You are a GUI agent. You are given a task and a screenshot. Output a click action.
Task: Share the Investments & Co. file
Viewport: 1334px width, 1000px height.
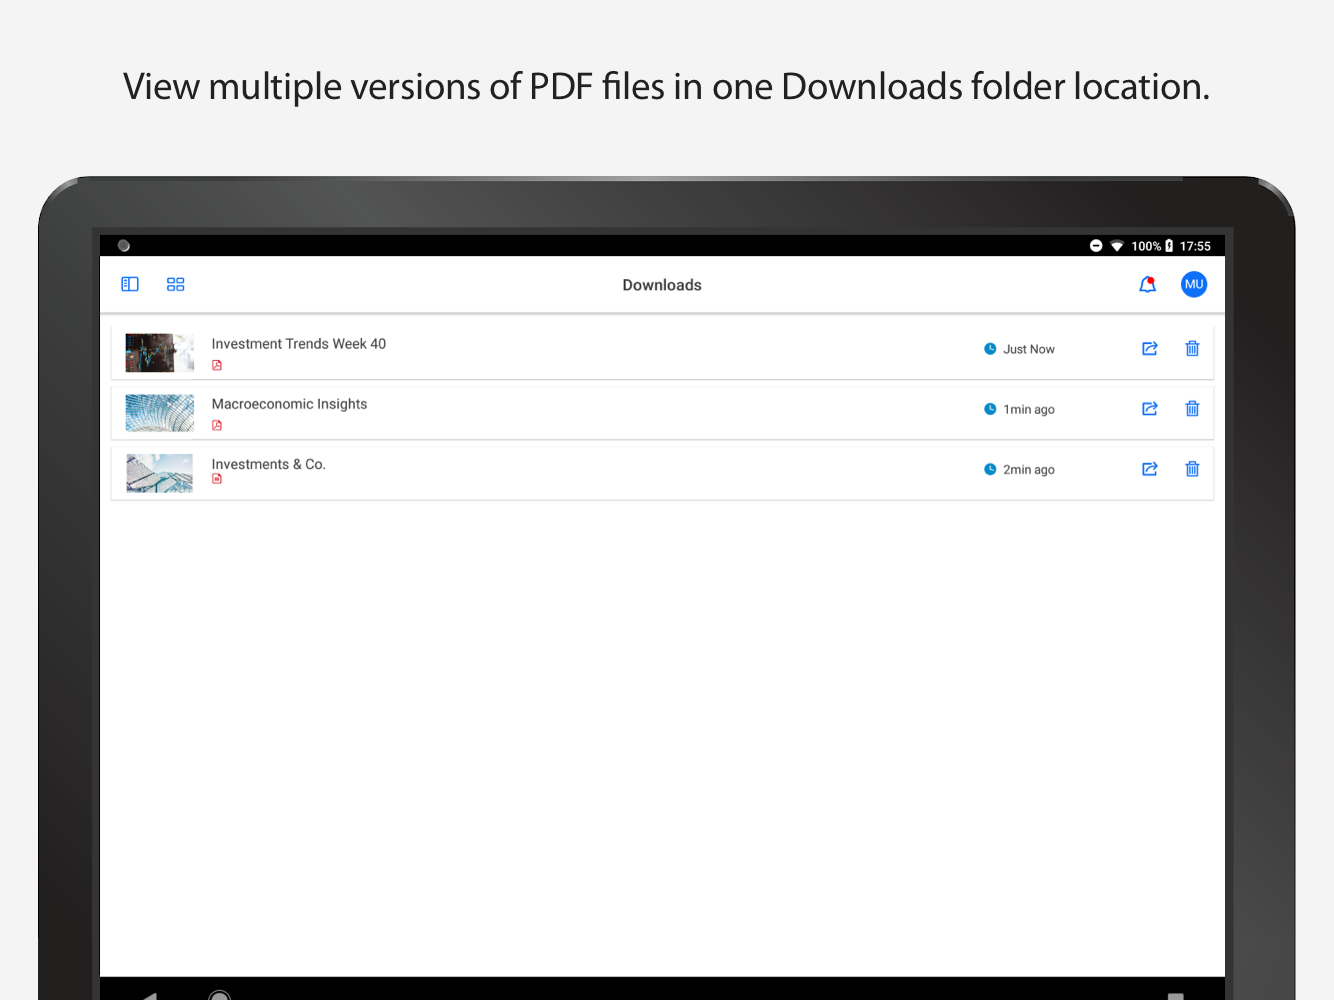coord(1150,469)
